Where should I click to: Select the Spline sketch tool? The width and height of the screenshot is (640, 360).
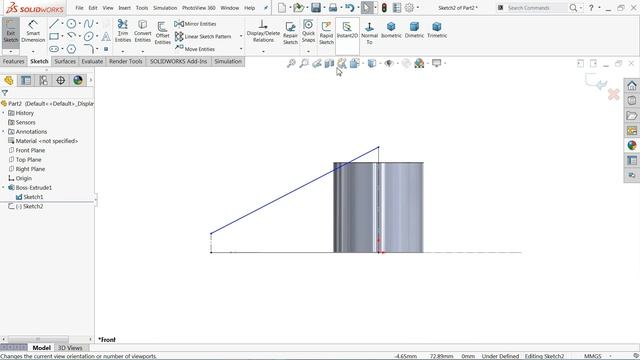[88, 24]
